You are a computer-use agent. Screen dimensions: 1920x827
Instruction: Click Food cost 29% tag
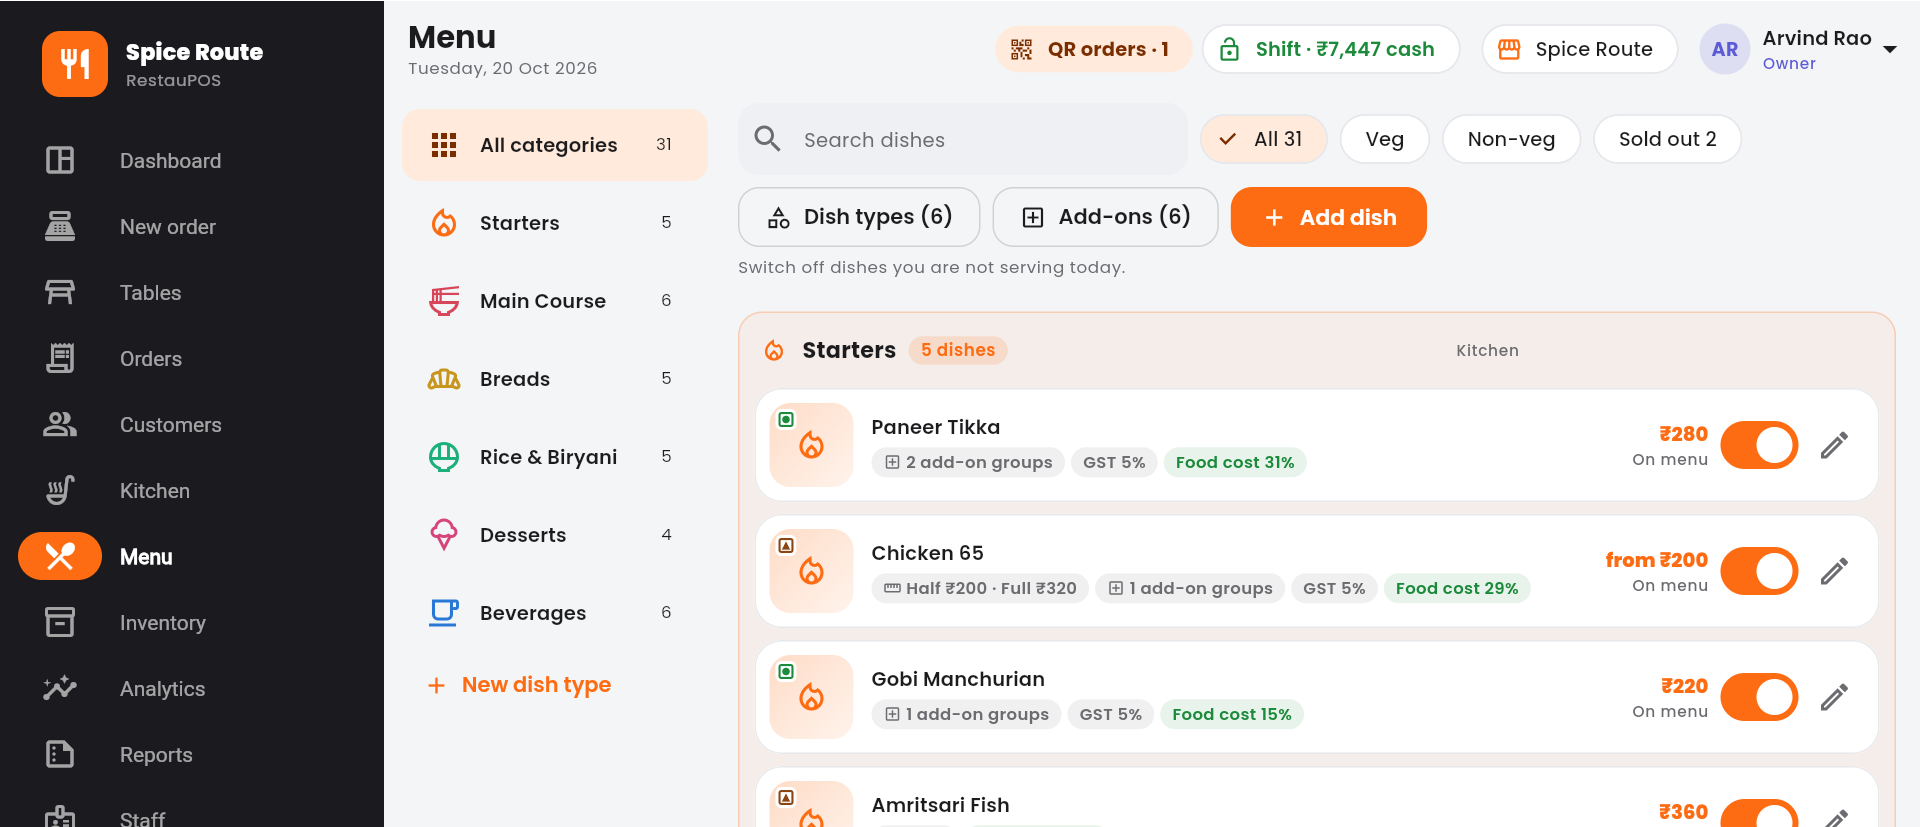(1457, 588)
